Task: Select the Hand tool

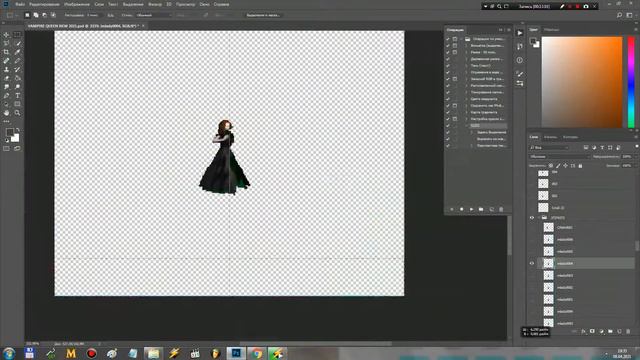Action: (x=6, y=113)
